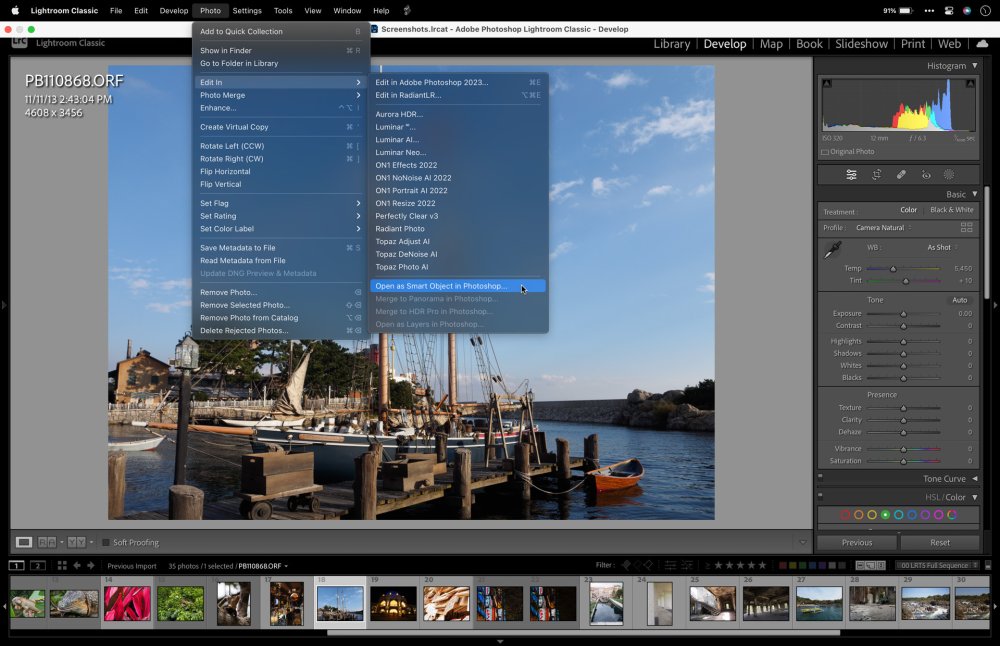Select the Red Eye Correction tool
Viewport: 1000px width, 646px height.
(x=926, y=174)
